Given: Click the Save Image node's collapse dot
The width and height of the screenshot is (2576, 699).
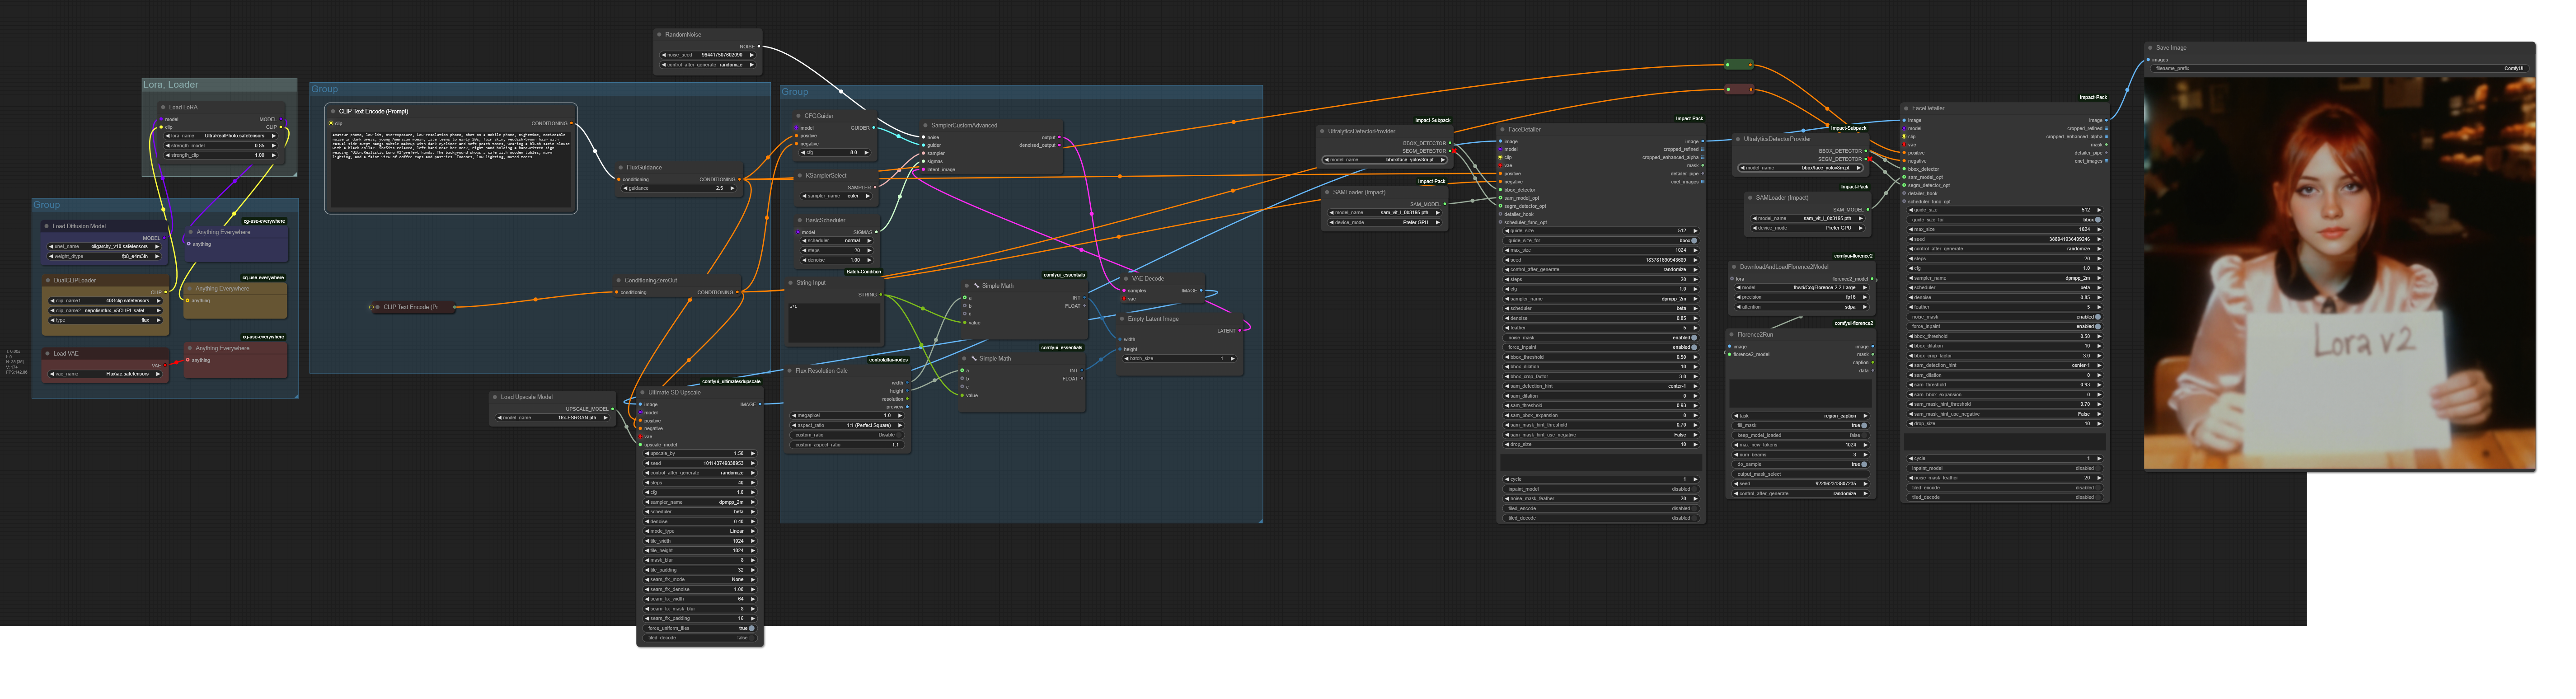Looking at the screenshot, I should pyautogui.click(x=2150, y=48).
